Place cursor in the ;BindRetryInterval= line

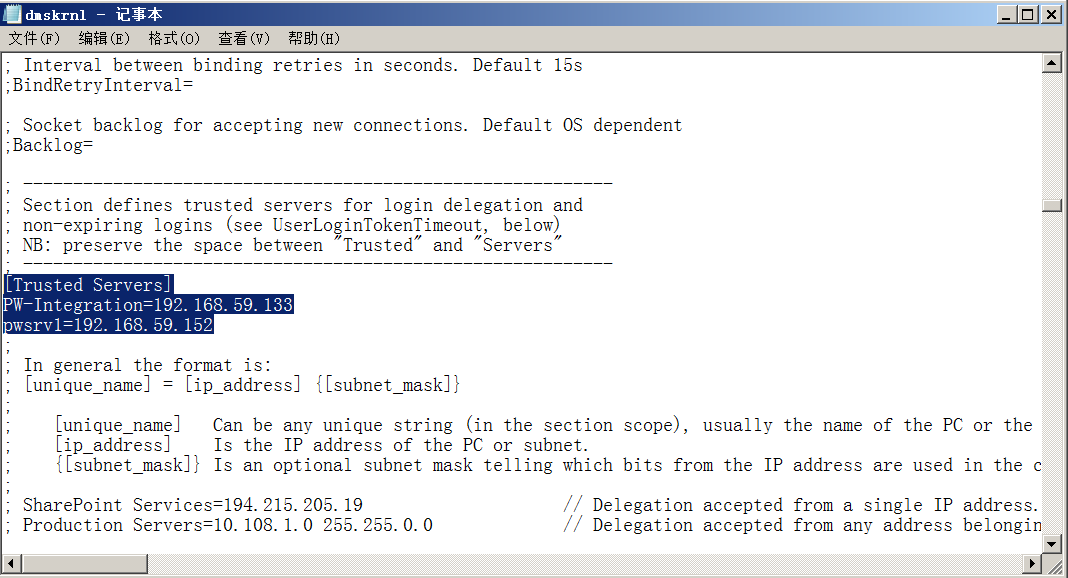[x=99, y=85]
